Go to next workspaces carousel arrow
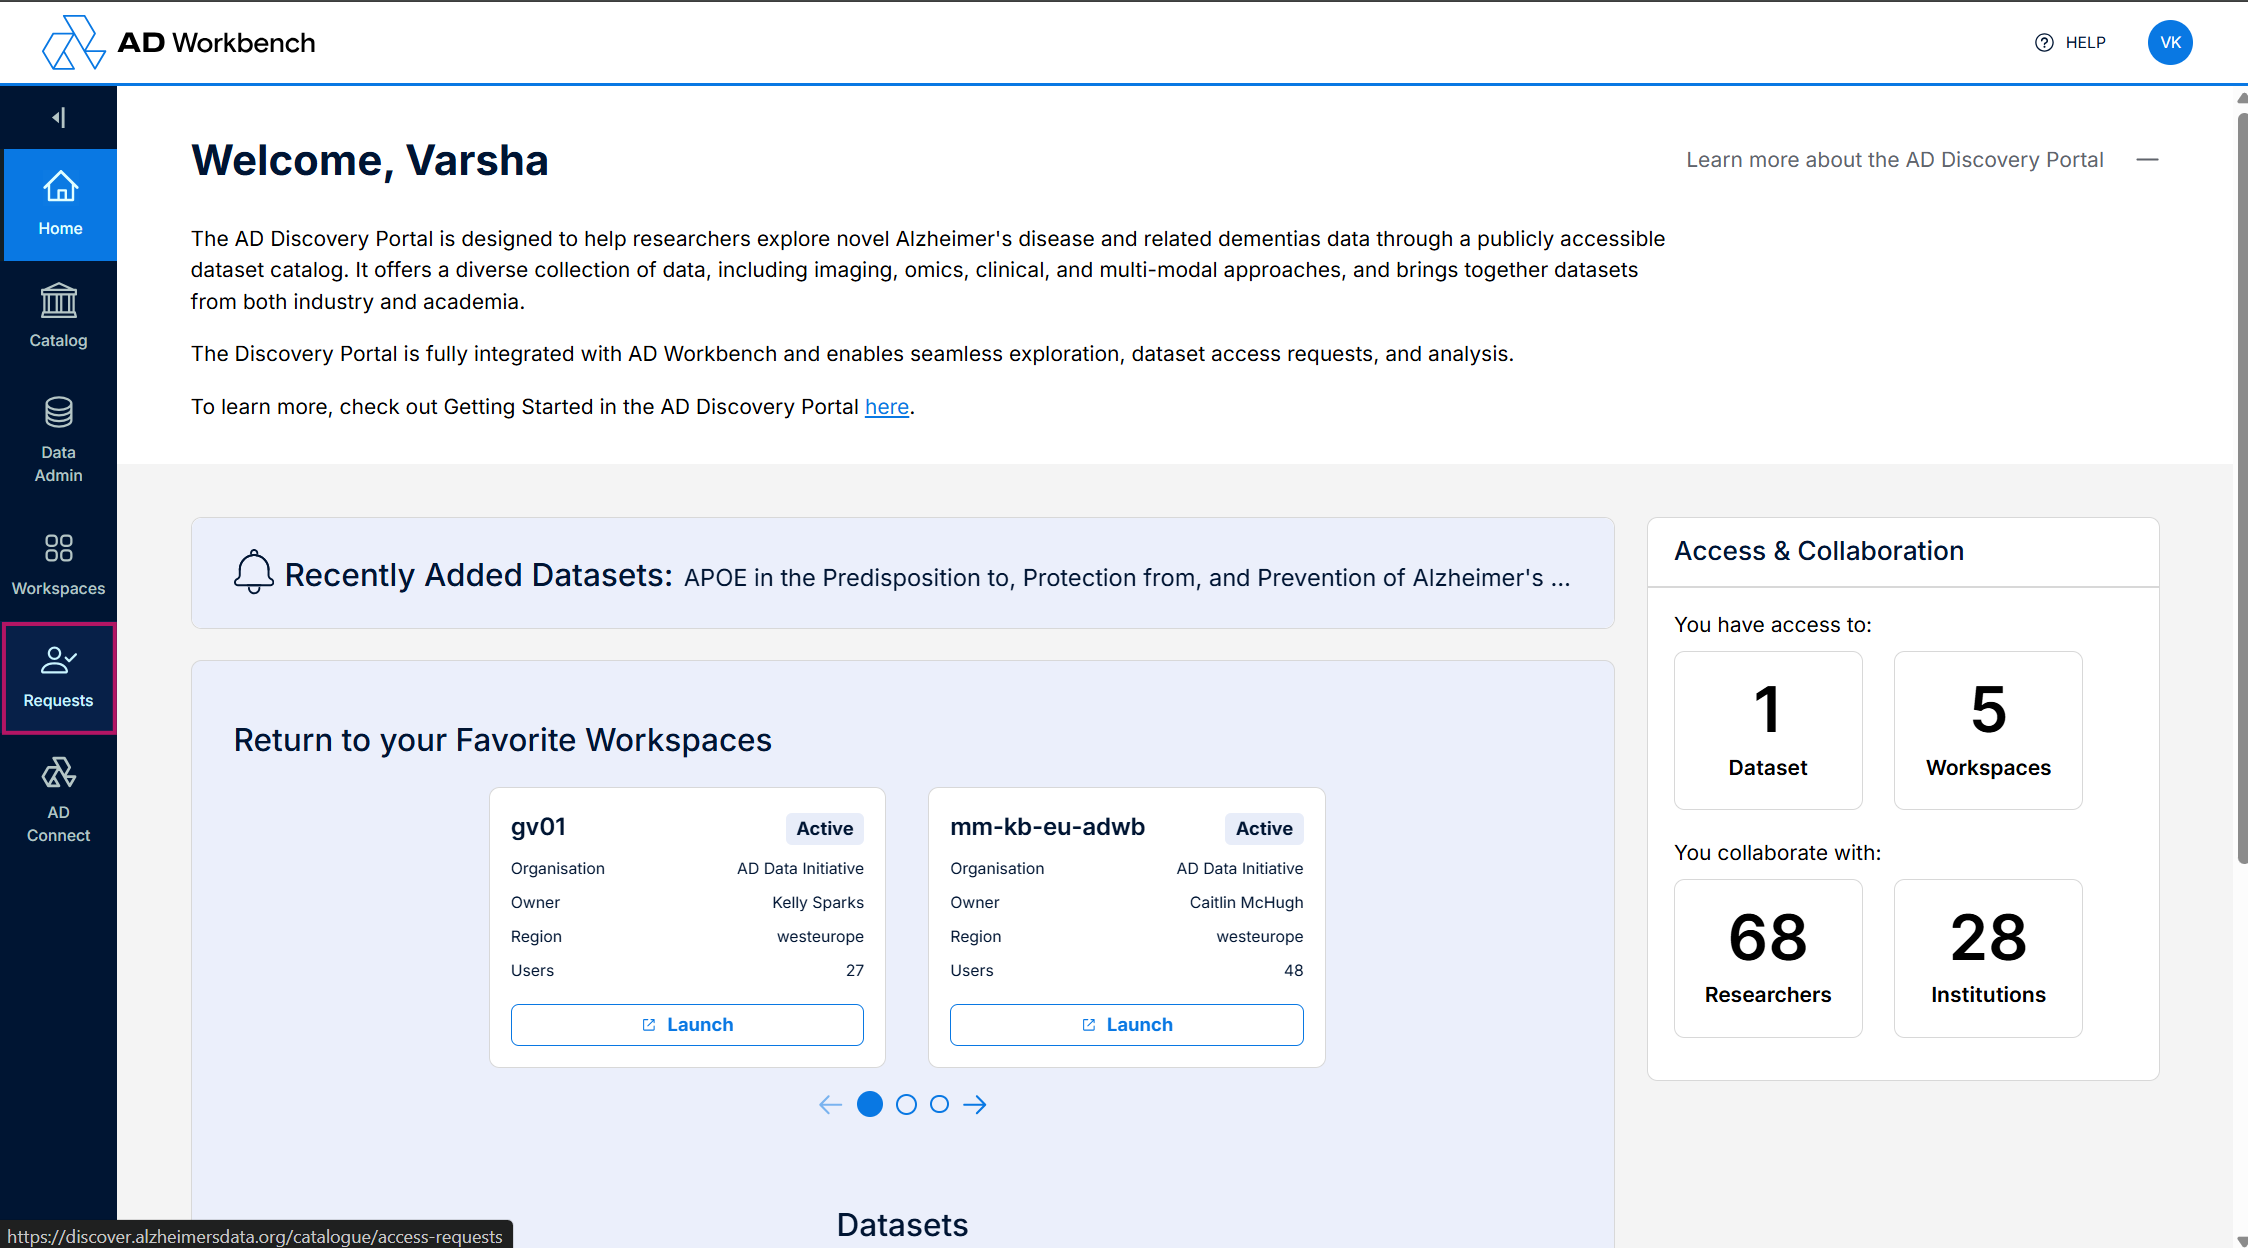Viewport: 2248px width, 1248px height. tap(975, 1104)
